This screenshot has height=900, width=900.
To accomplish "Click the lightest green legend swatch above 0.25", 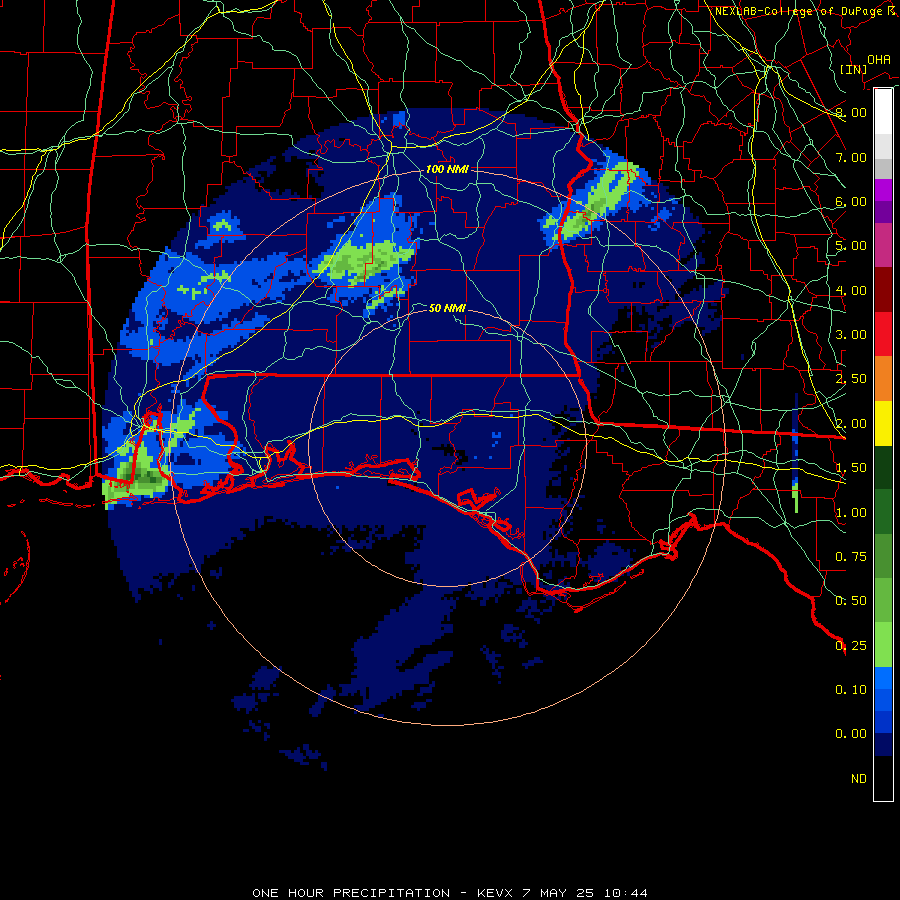I will [883, 645].
